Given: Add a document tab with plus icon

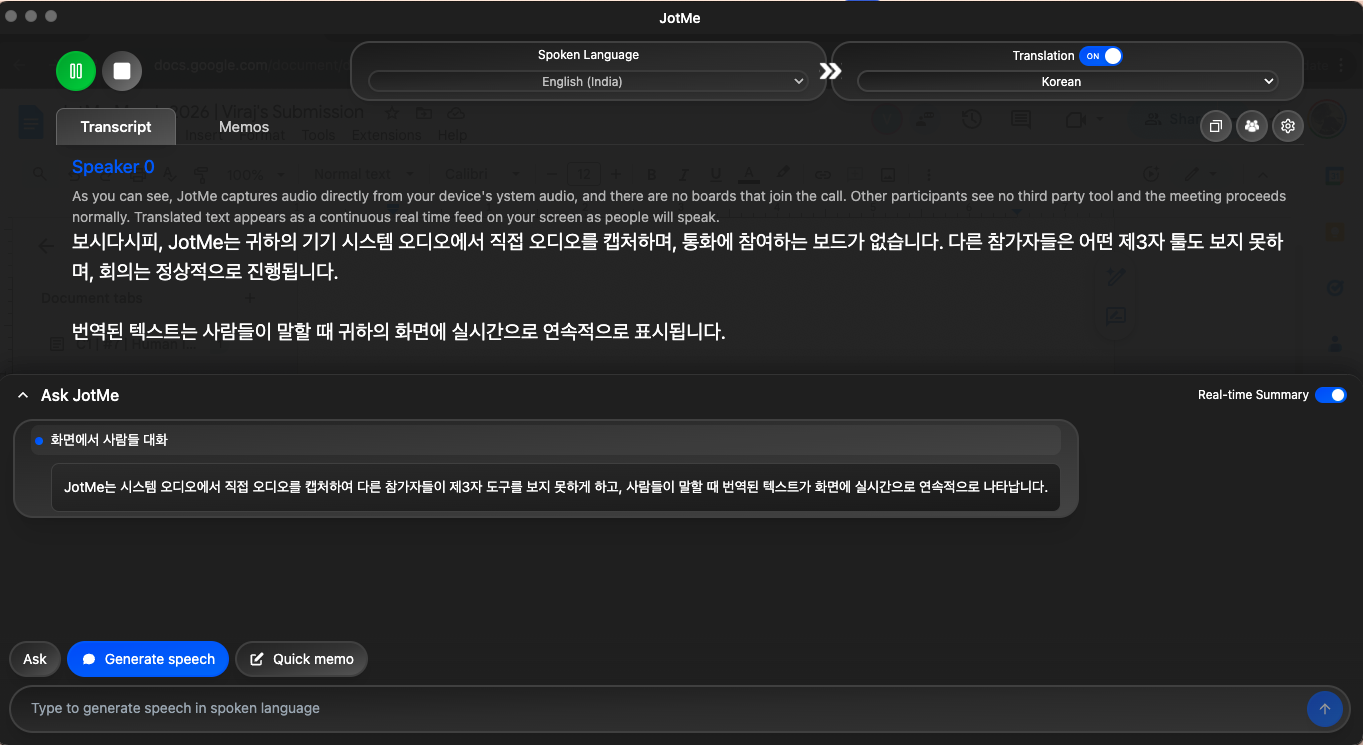Looking at the screenshot, I should 250,298.
